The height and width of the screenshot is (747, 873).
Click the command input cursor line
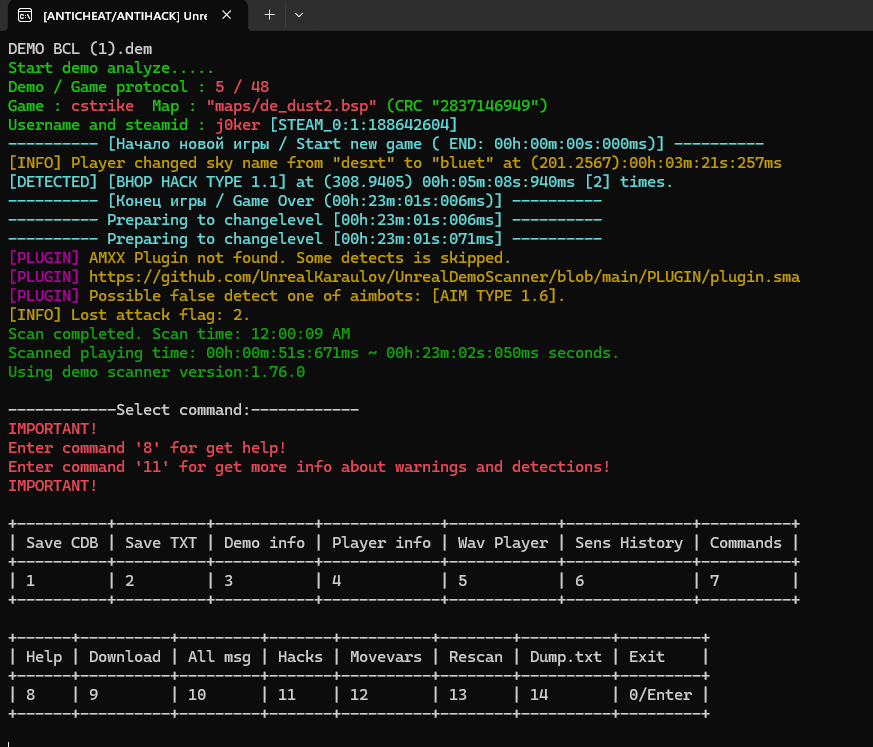click(x=9, y=743)
